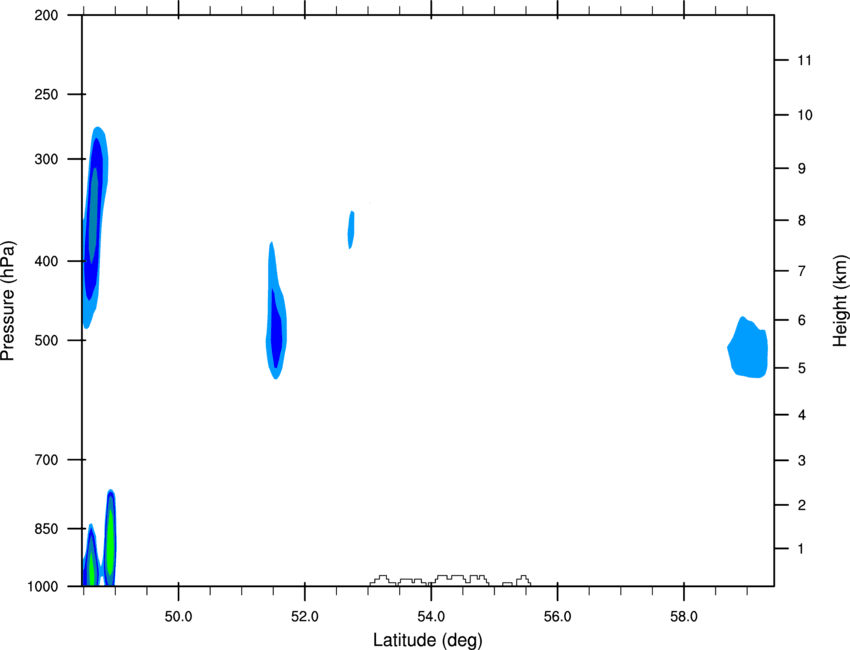Select the tall upper-level contour near 300 hPa

click(95, 228)
